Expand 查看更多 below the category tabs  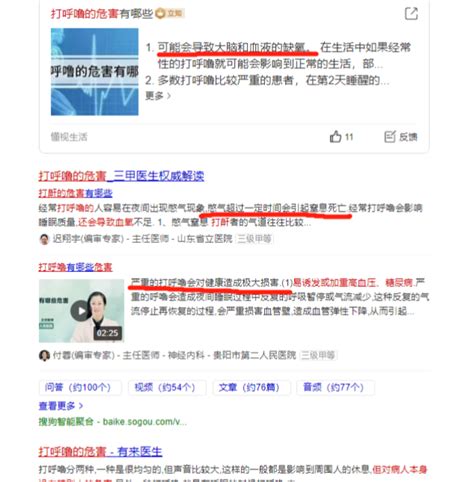tap(61, 406)
